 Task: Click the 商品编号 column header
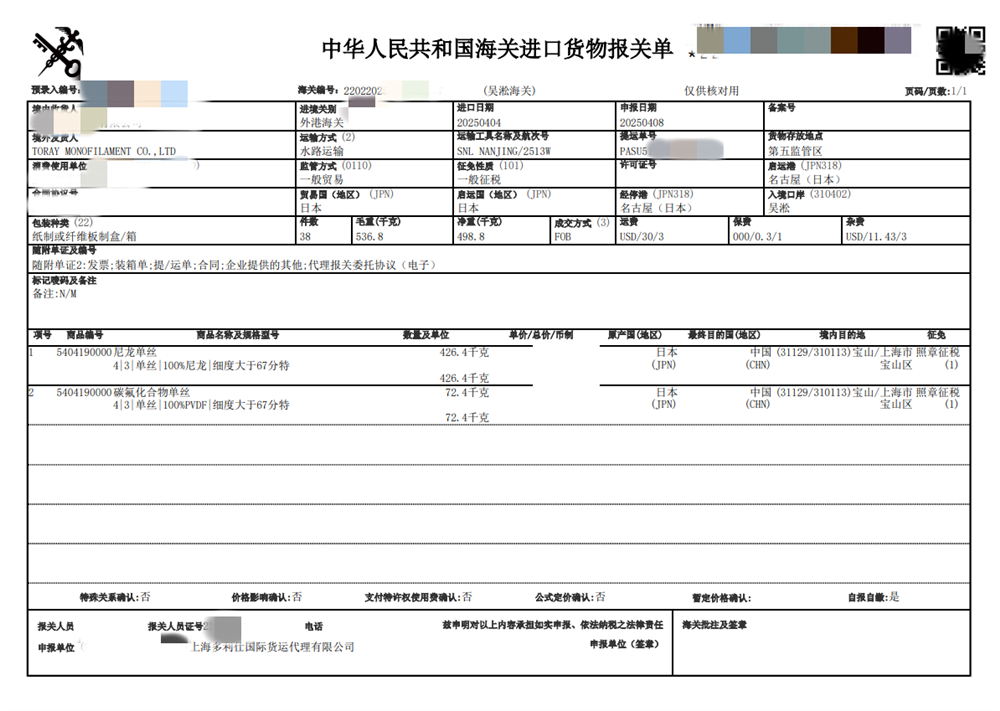pos(85,335)
